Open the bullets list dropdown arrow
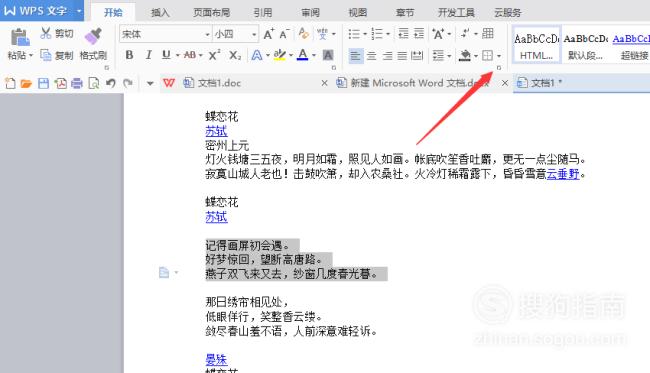 [x=365, y=34]
